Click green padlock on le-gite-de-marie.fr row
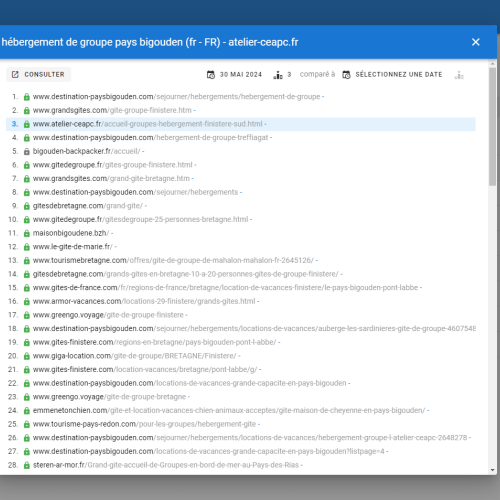The width and height of the screenshot is (500, 500). (27, 247)
